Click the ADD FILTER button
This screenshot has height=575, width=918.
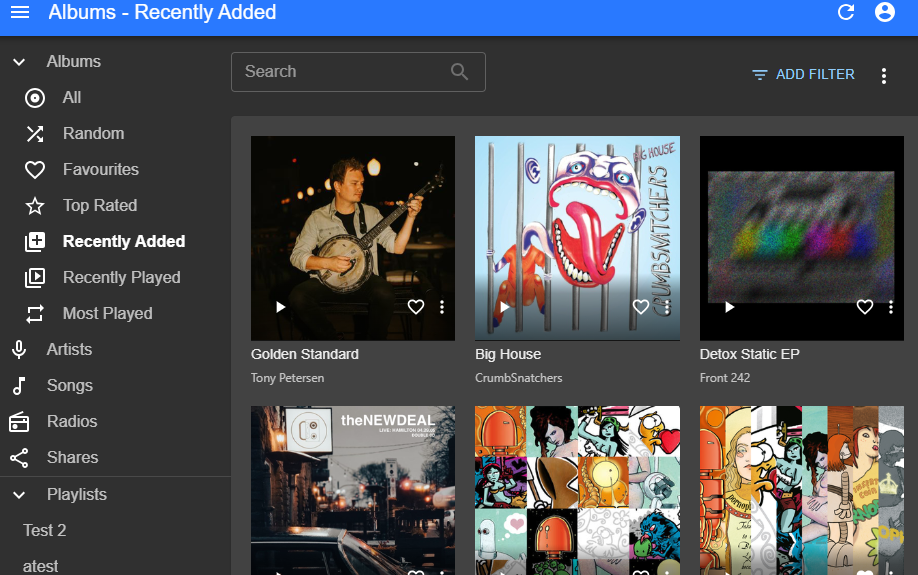pos(804,75)
